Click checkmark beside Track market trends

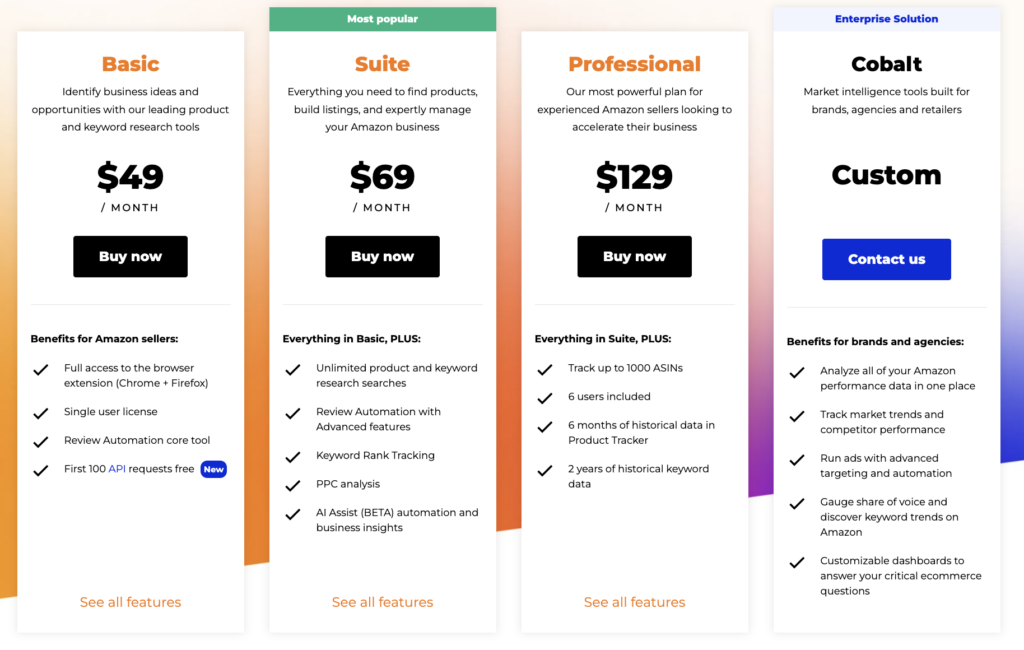[x=797, y=415]
